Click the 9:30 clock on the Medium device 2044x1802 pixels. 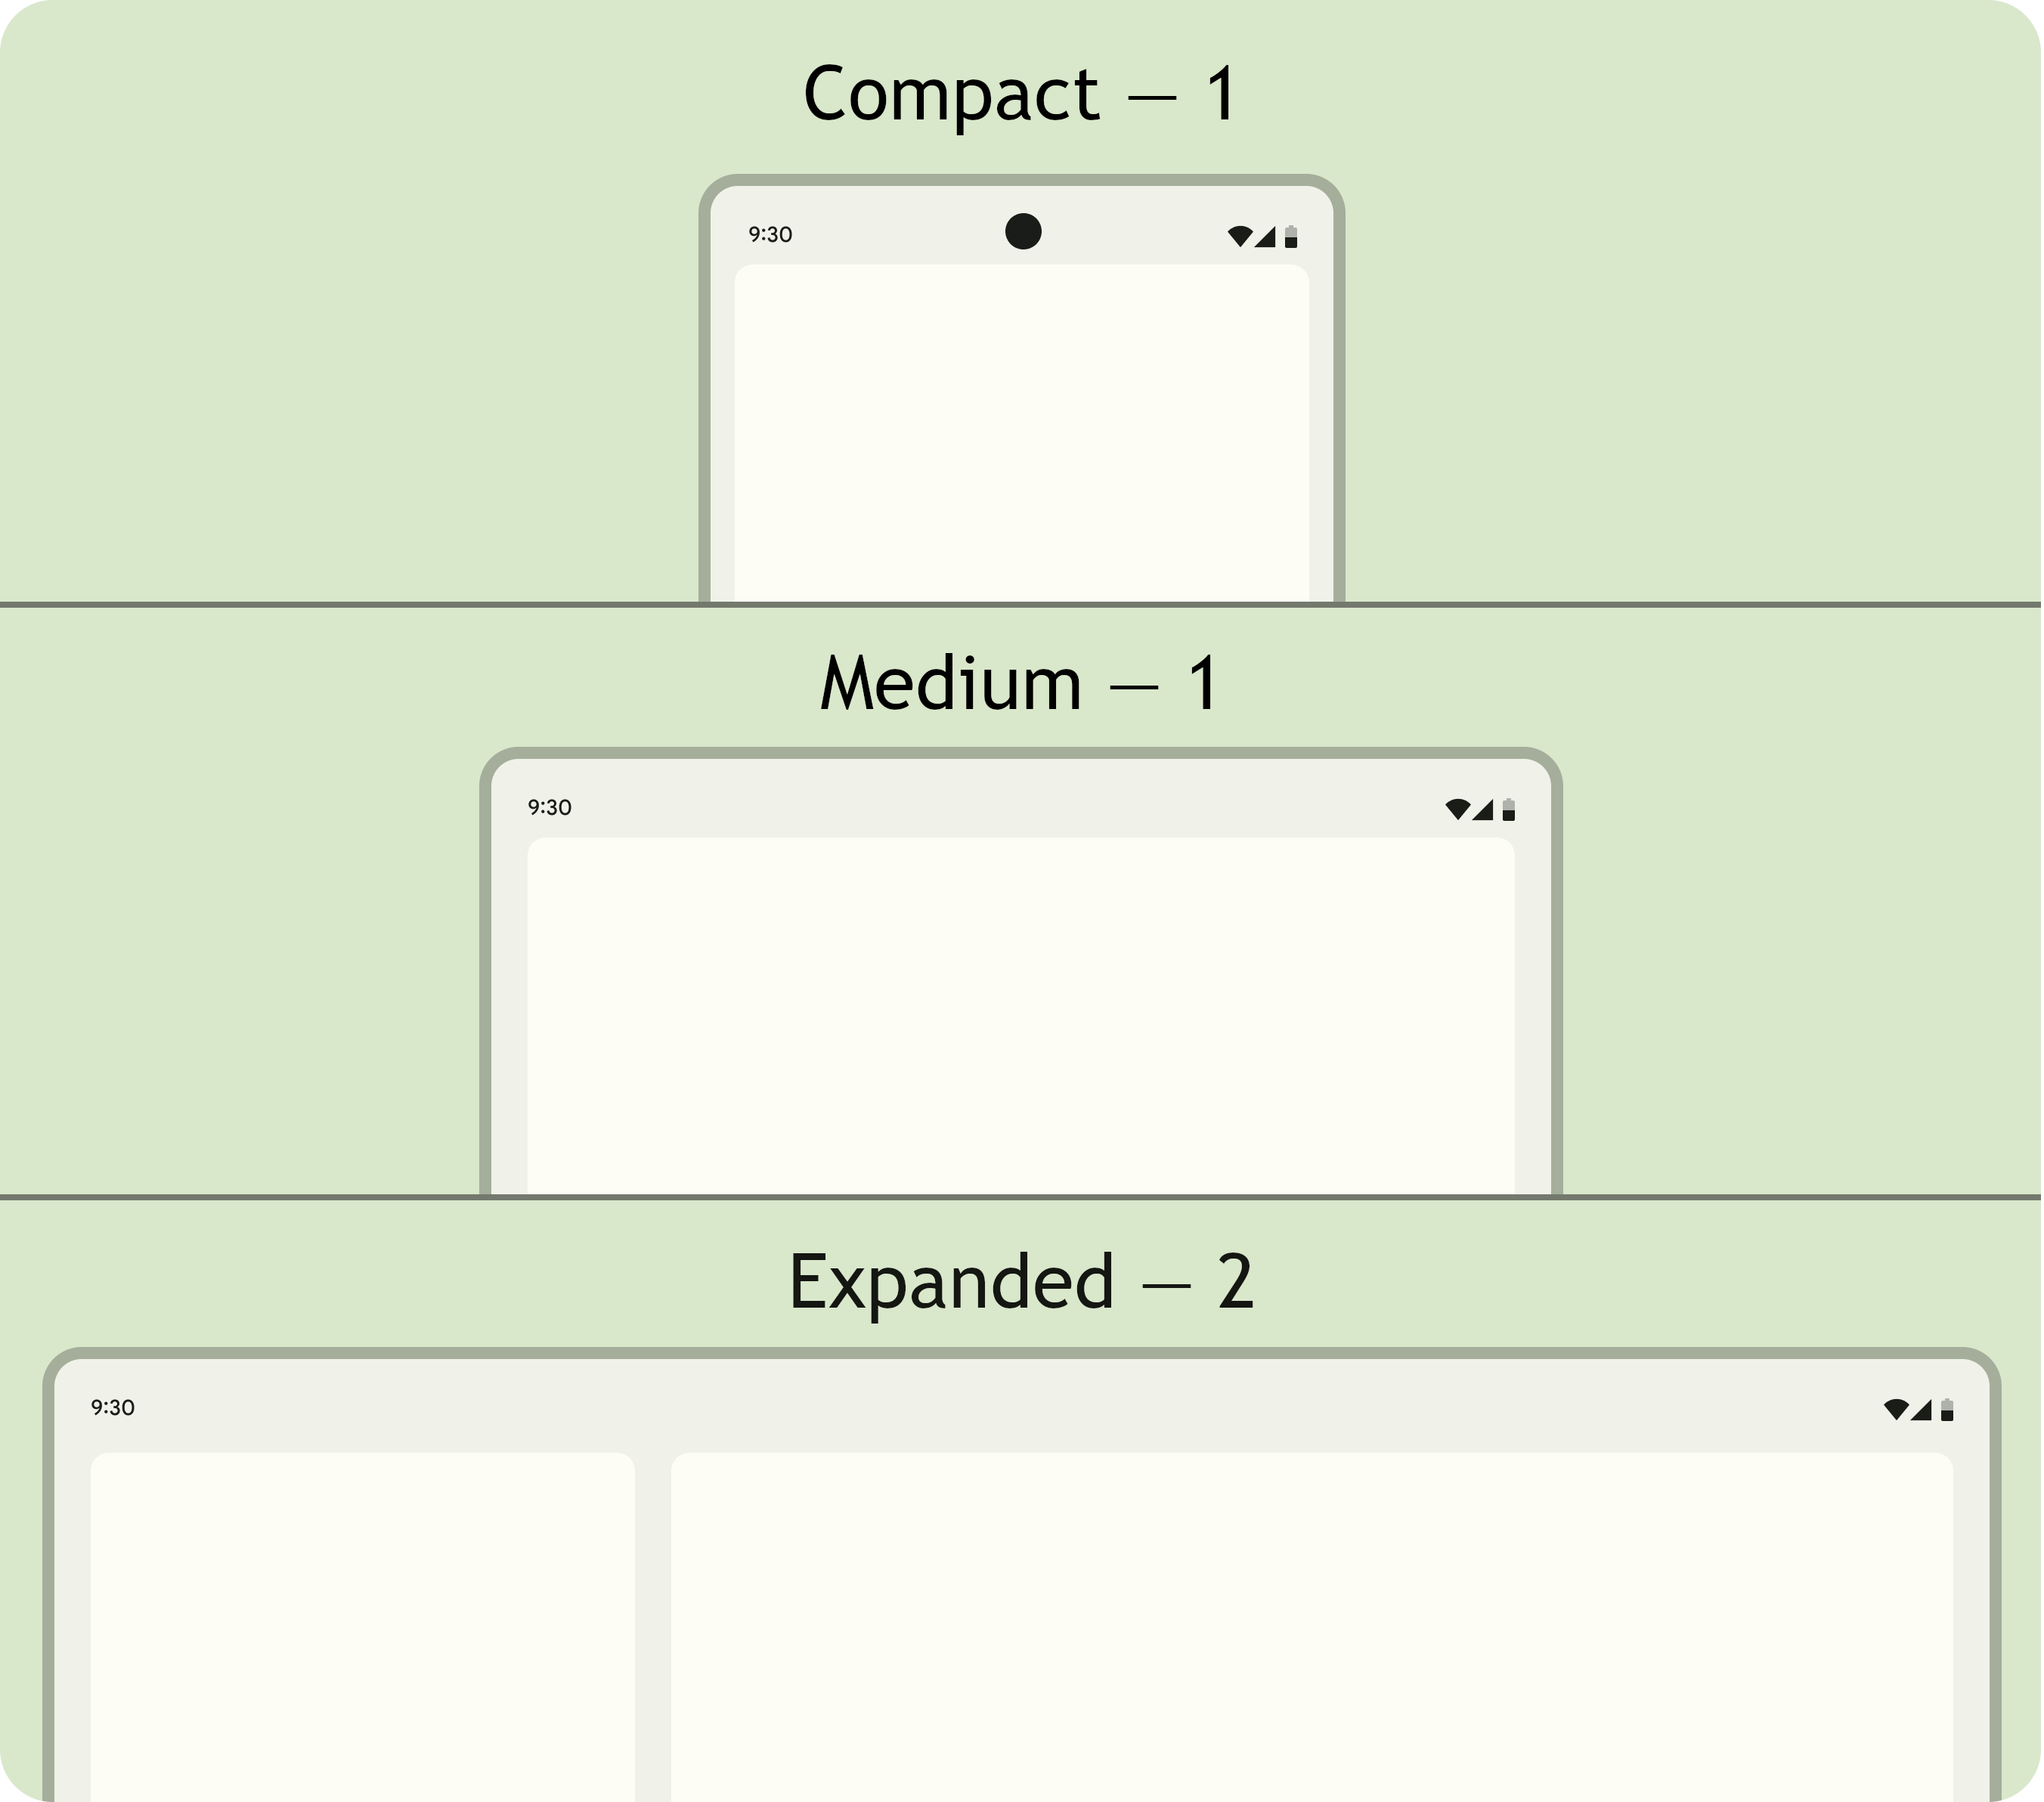click(x=550, y=807)
